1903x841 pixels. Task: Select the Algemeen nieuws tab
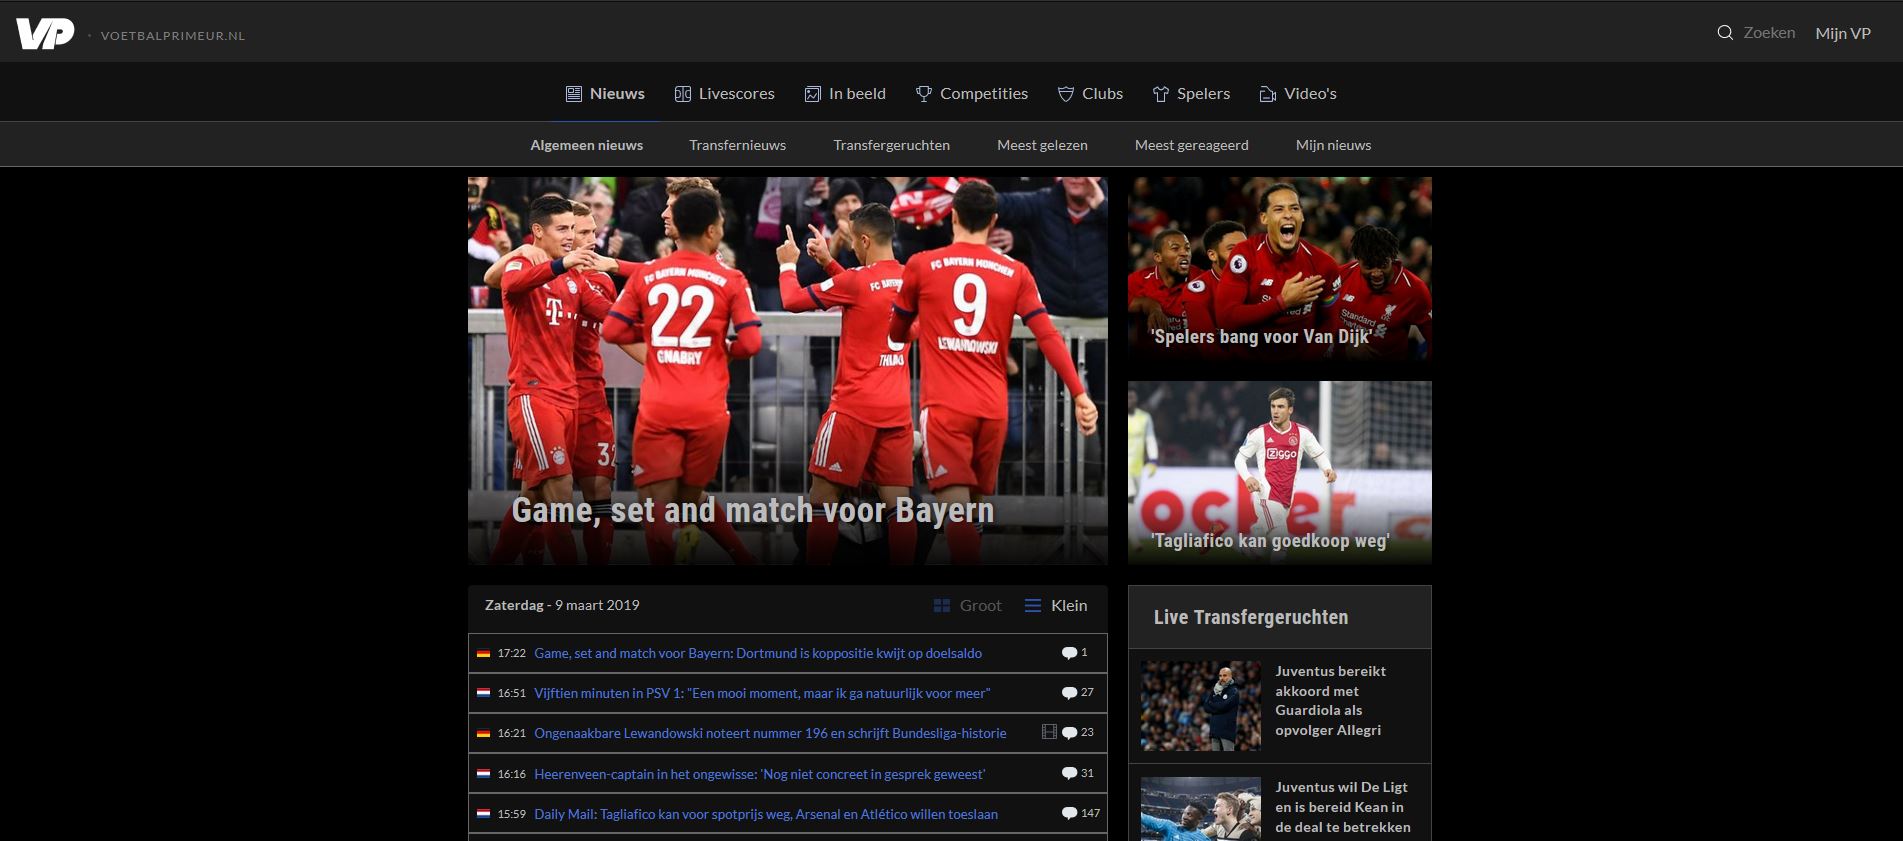tap(587, 145)
